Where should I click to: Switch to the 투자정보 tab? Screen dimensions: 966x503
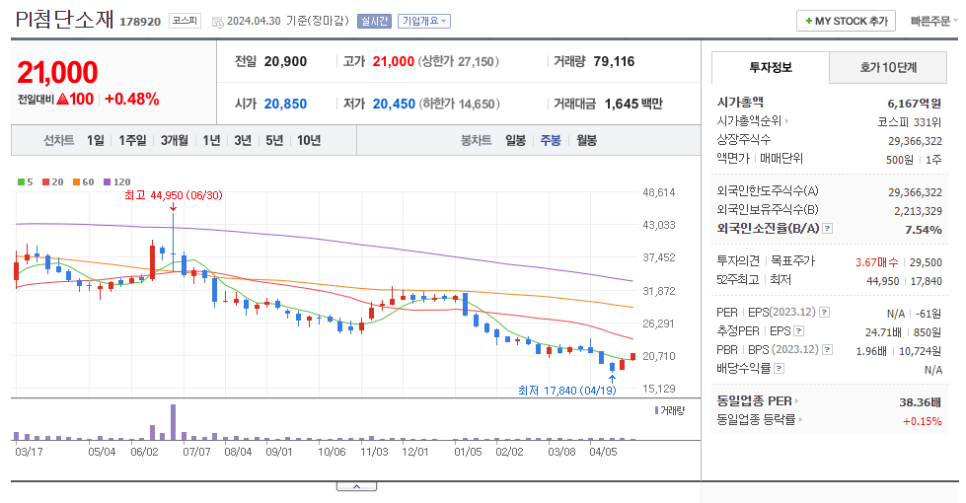tap(770, 68)
